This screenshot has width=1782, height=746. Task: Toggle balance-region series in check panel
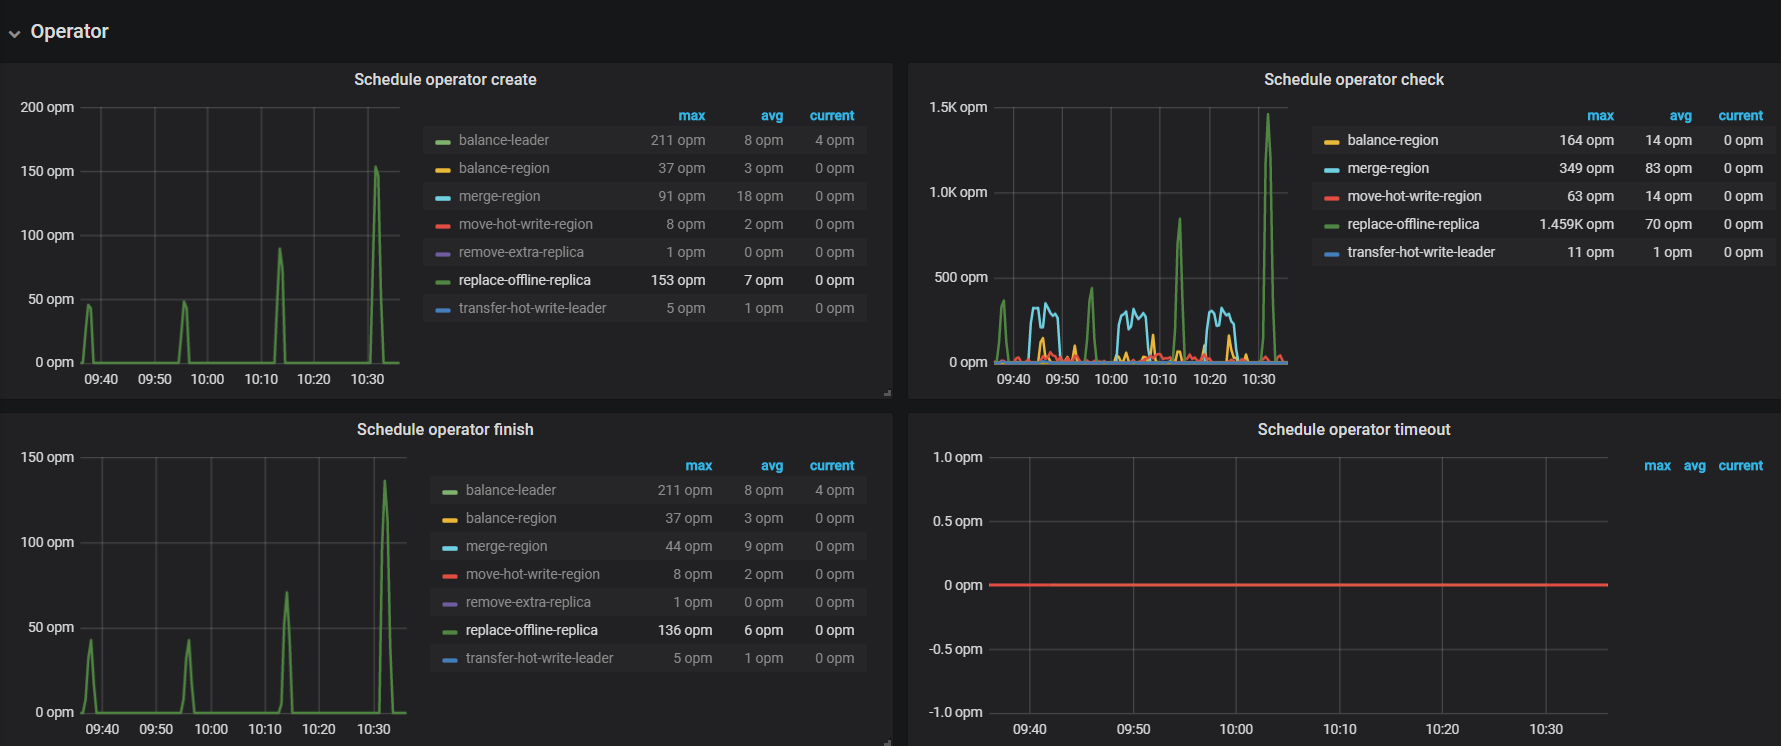click(x=1392, y=140)
